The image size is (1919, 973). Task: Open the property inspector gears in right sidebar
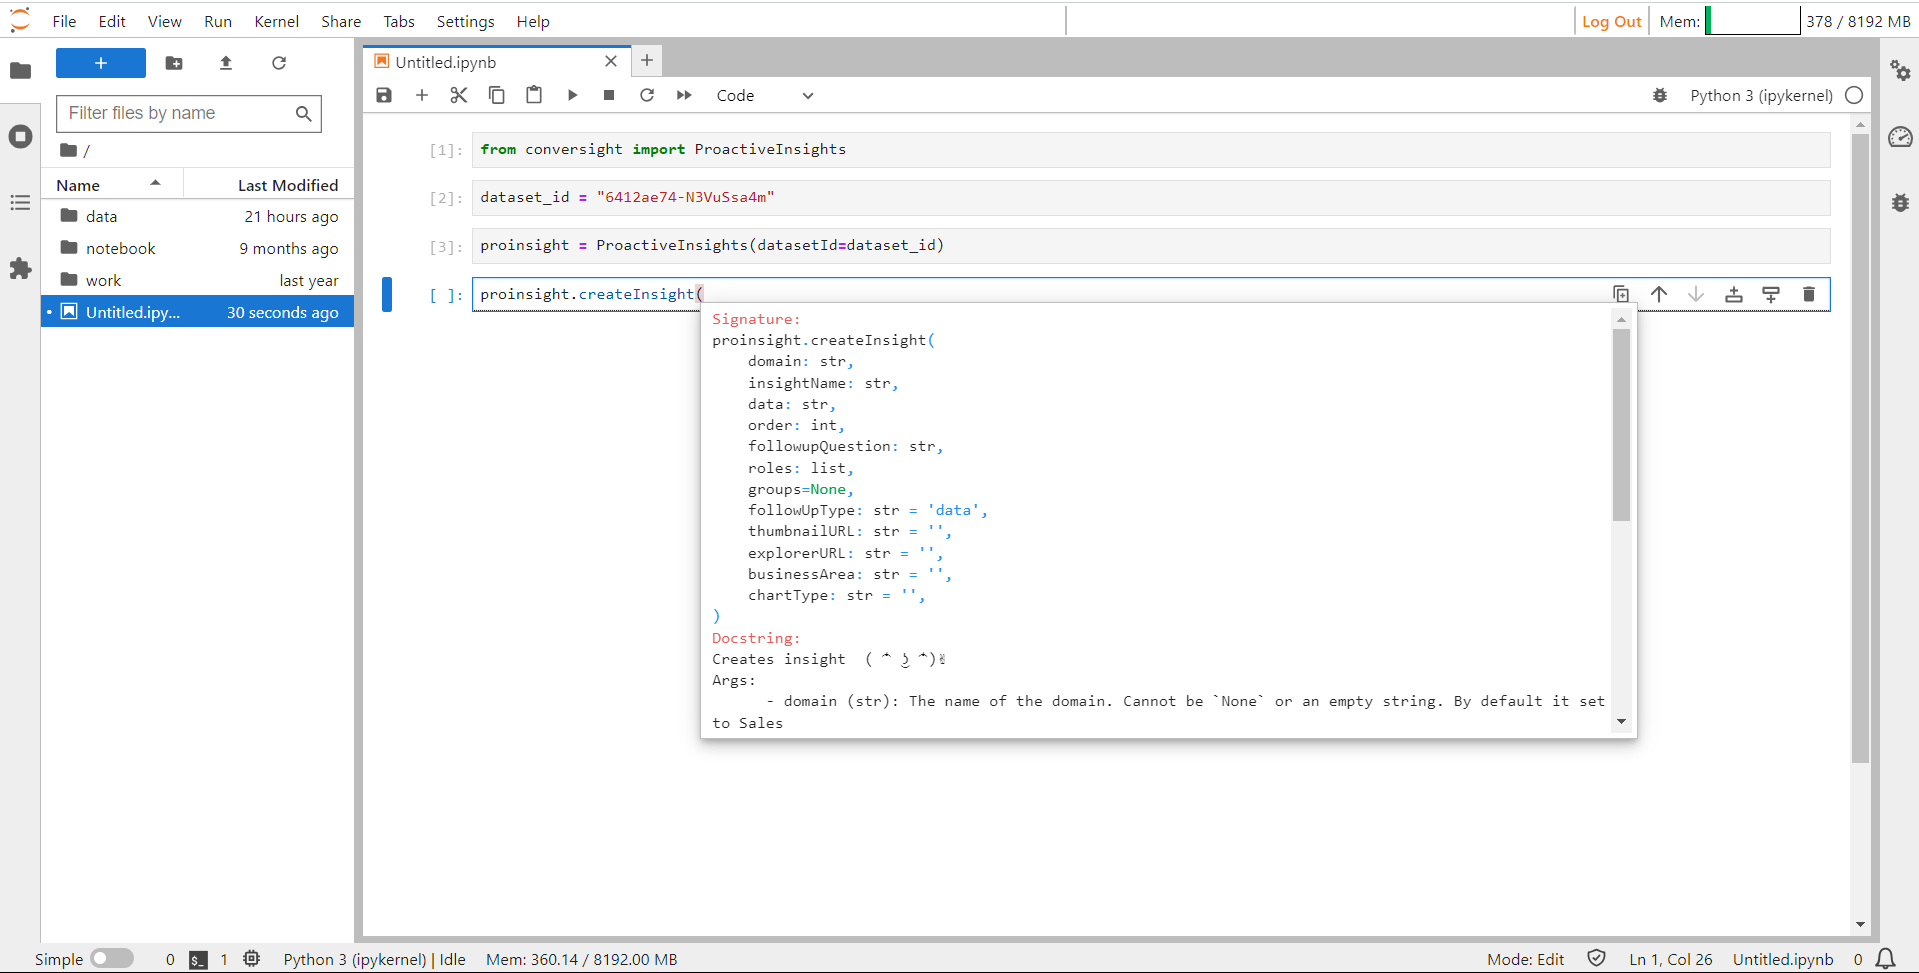point(1901,71)
